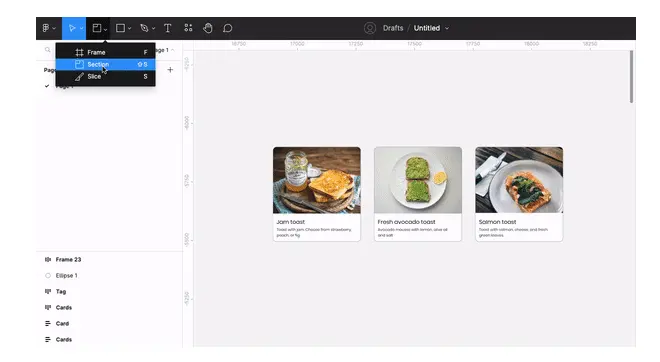This screenshot has height=362, width=660.
Task: Select the Move tool
Action: [x=72, y=28]
